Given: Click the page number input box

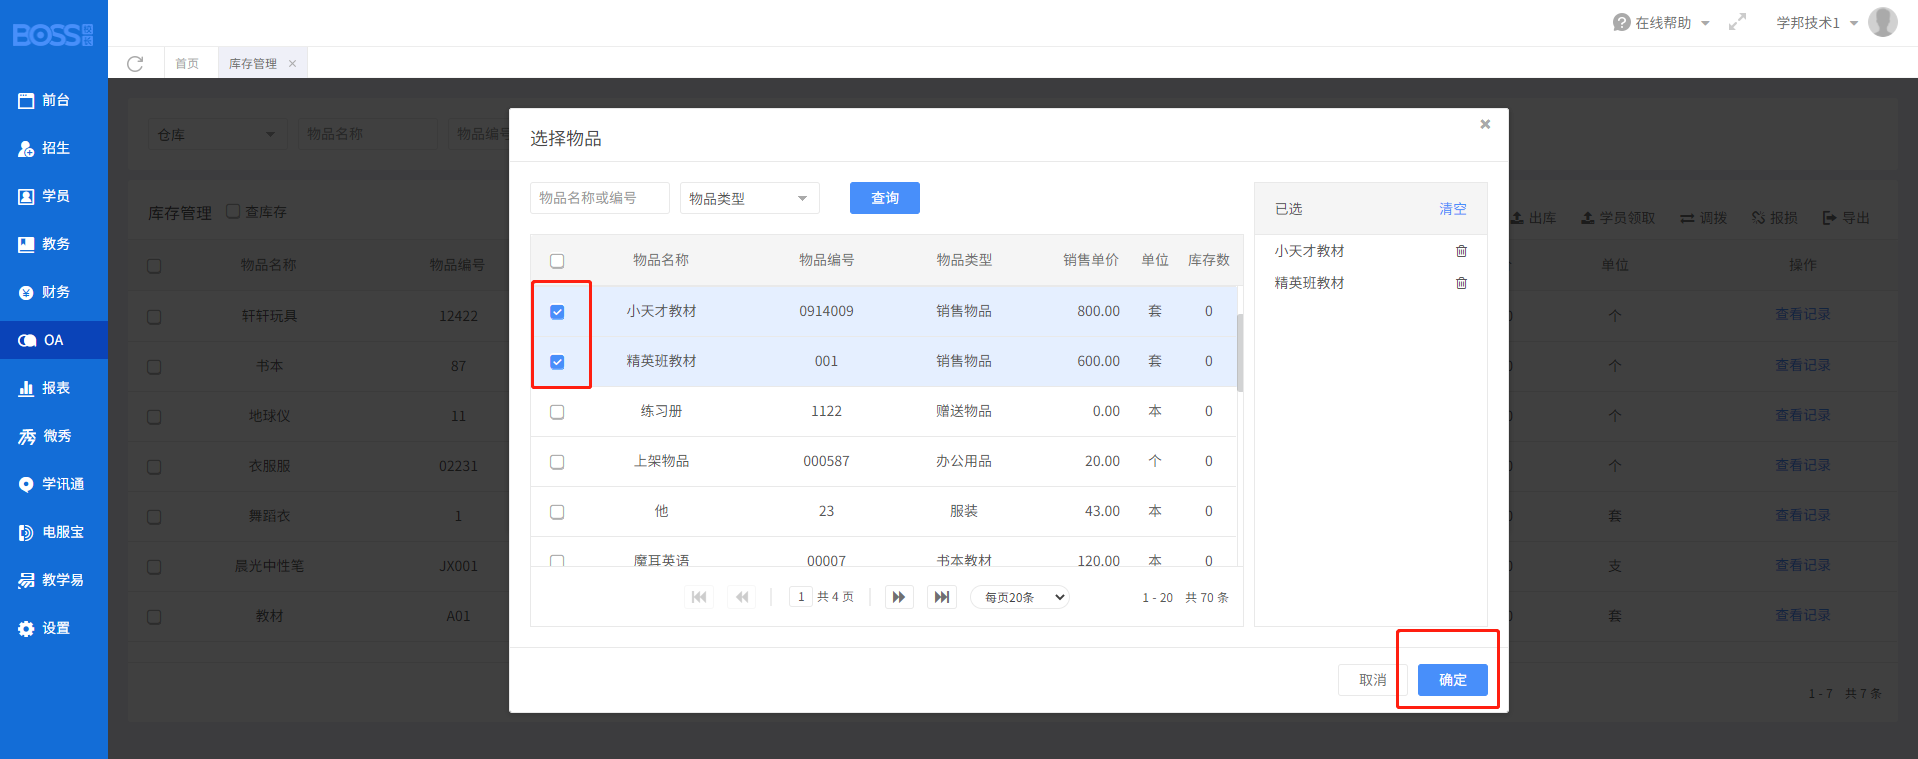Looking at the screenshot, I should (800, 597).
